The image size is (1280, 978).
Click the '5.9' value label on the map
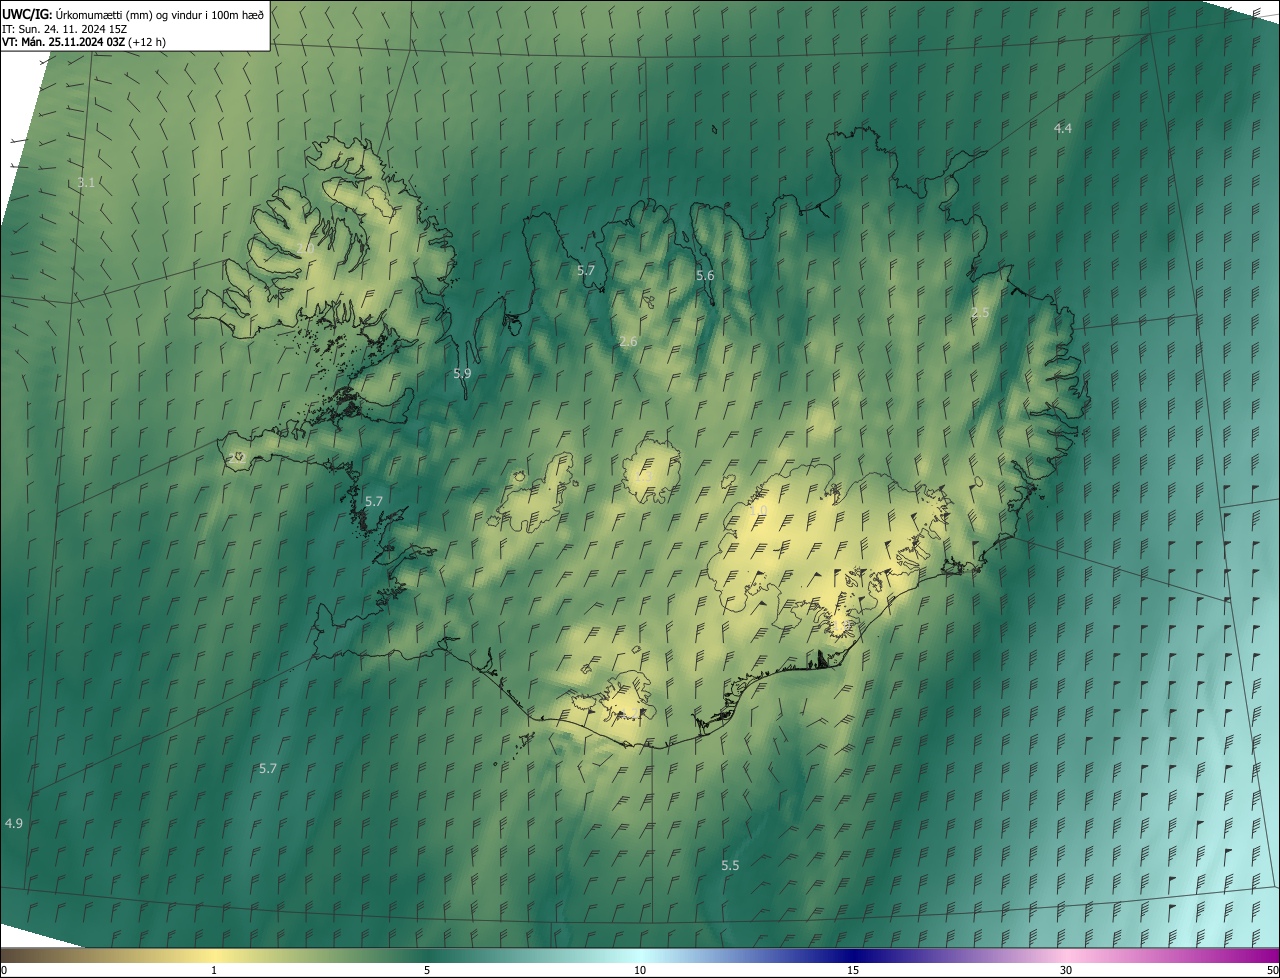click(462, 373)
